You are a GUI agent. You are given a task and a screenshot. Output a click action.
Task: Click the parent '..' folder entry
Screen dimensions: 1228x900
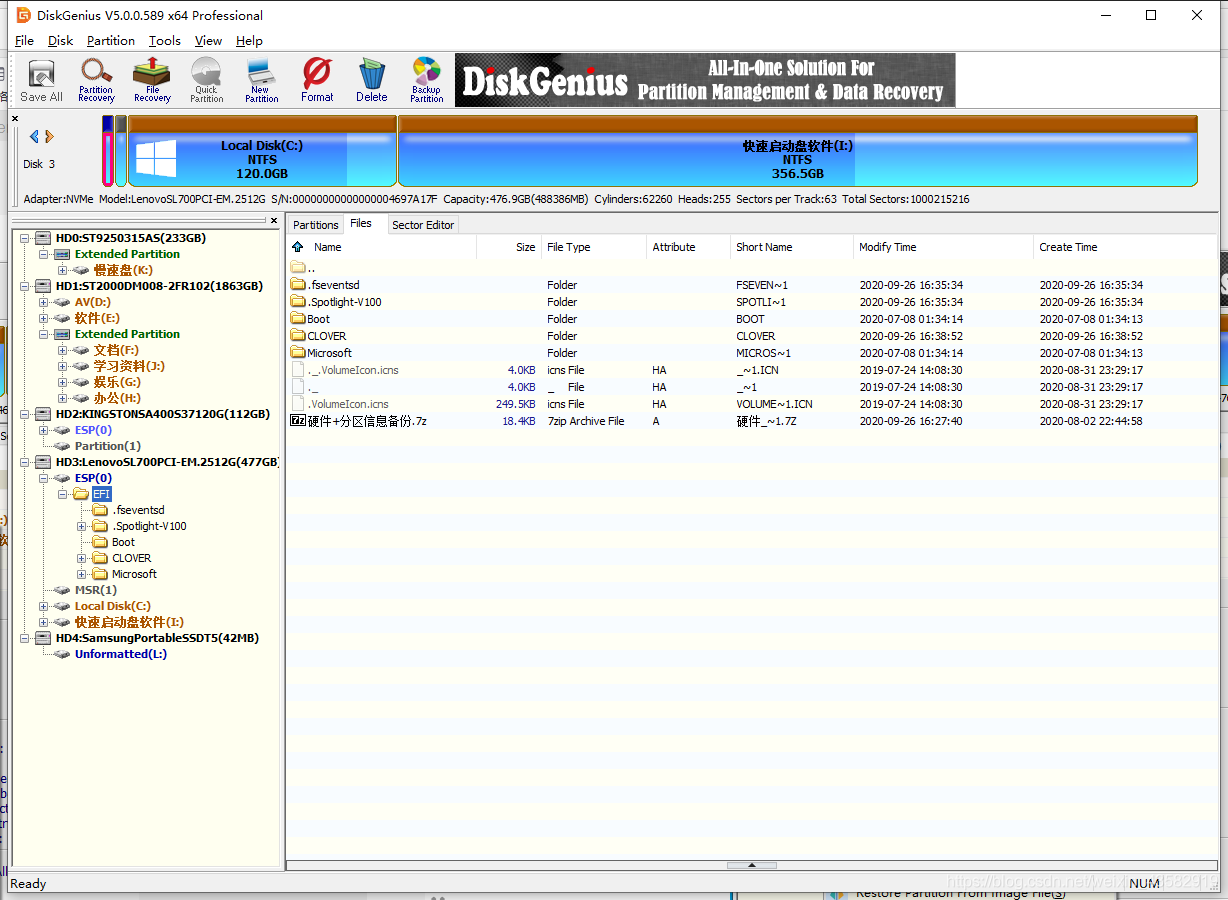pos(303,268)
